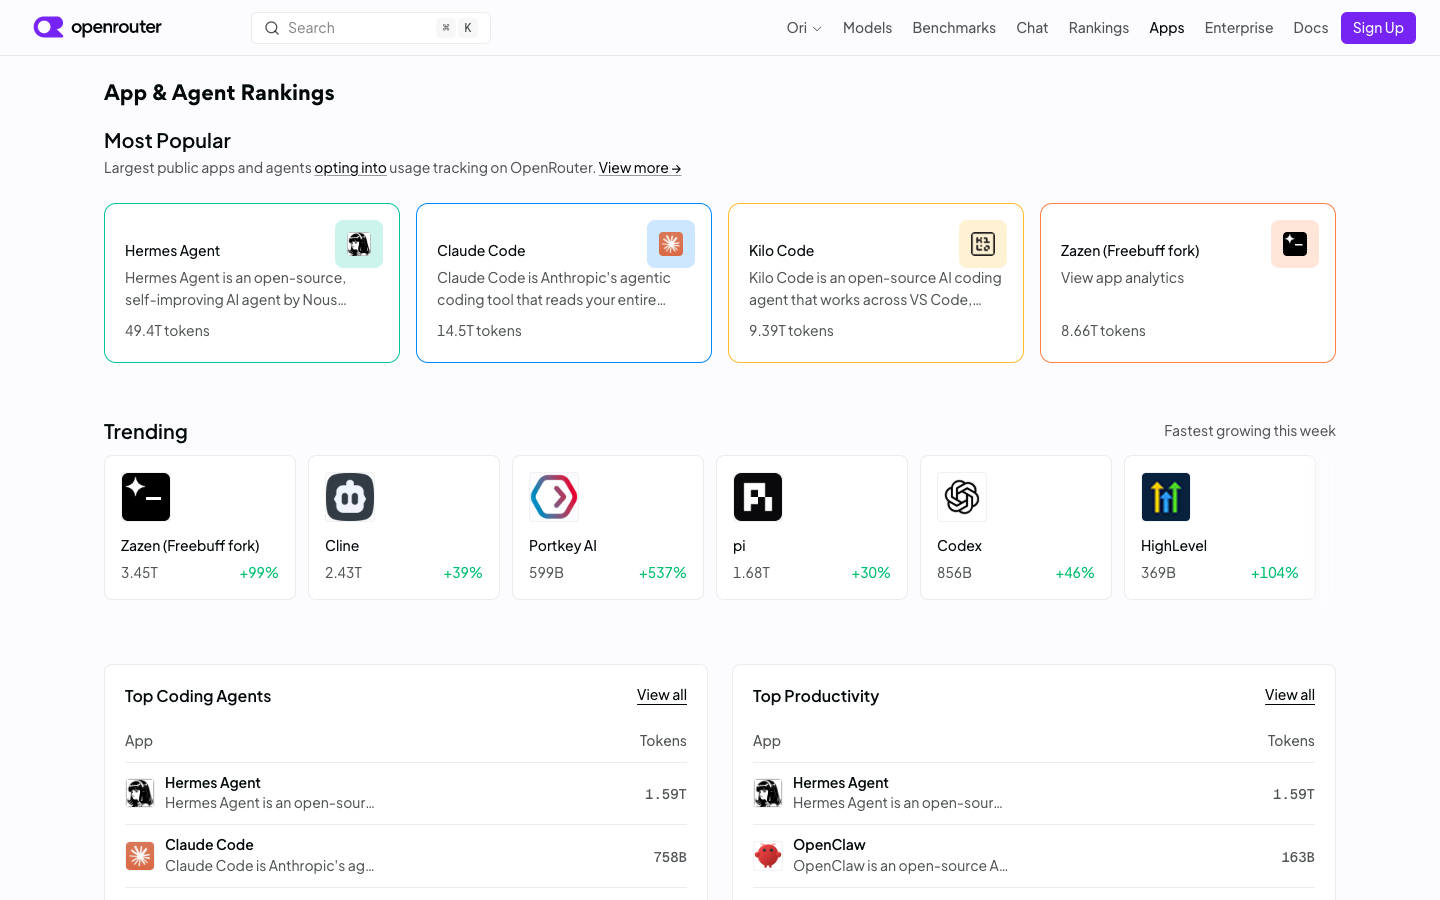This screenshot has width=1440, height=900.
Task: Click '758B' token count for Claude Code
Action: pos(670,857)
